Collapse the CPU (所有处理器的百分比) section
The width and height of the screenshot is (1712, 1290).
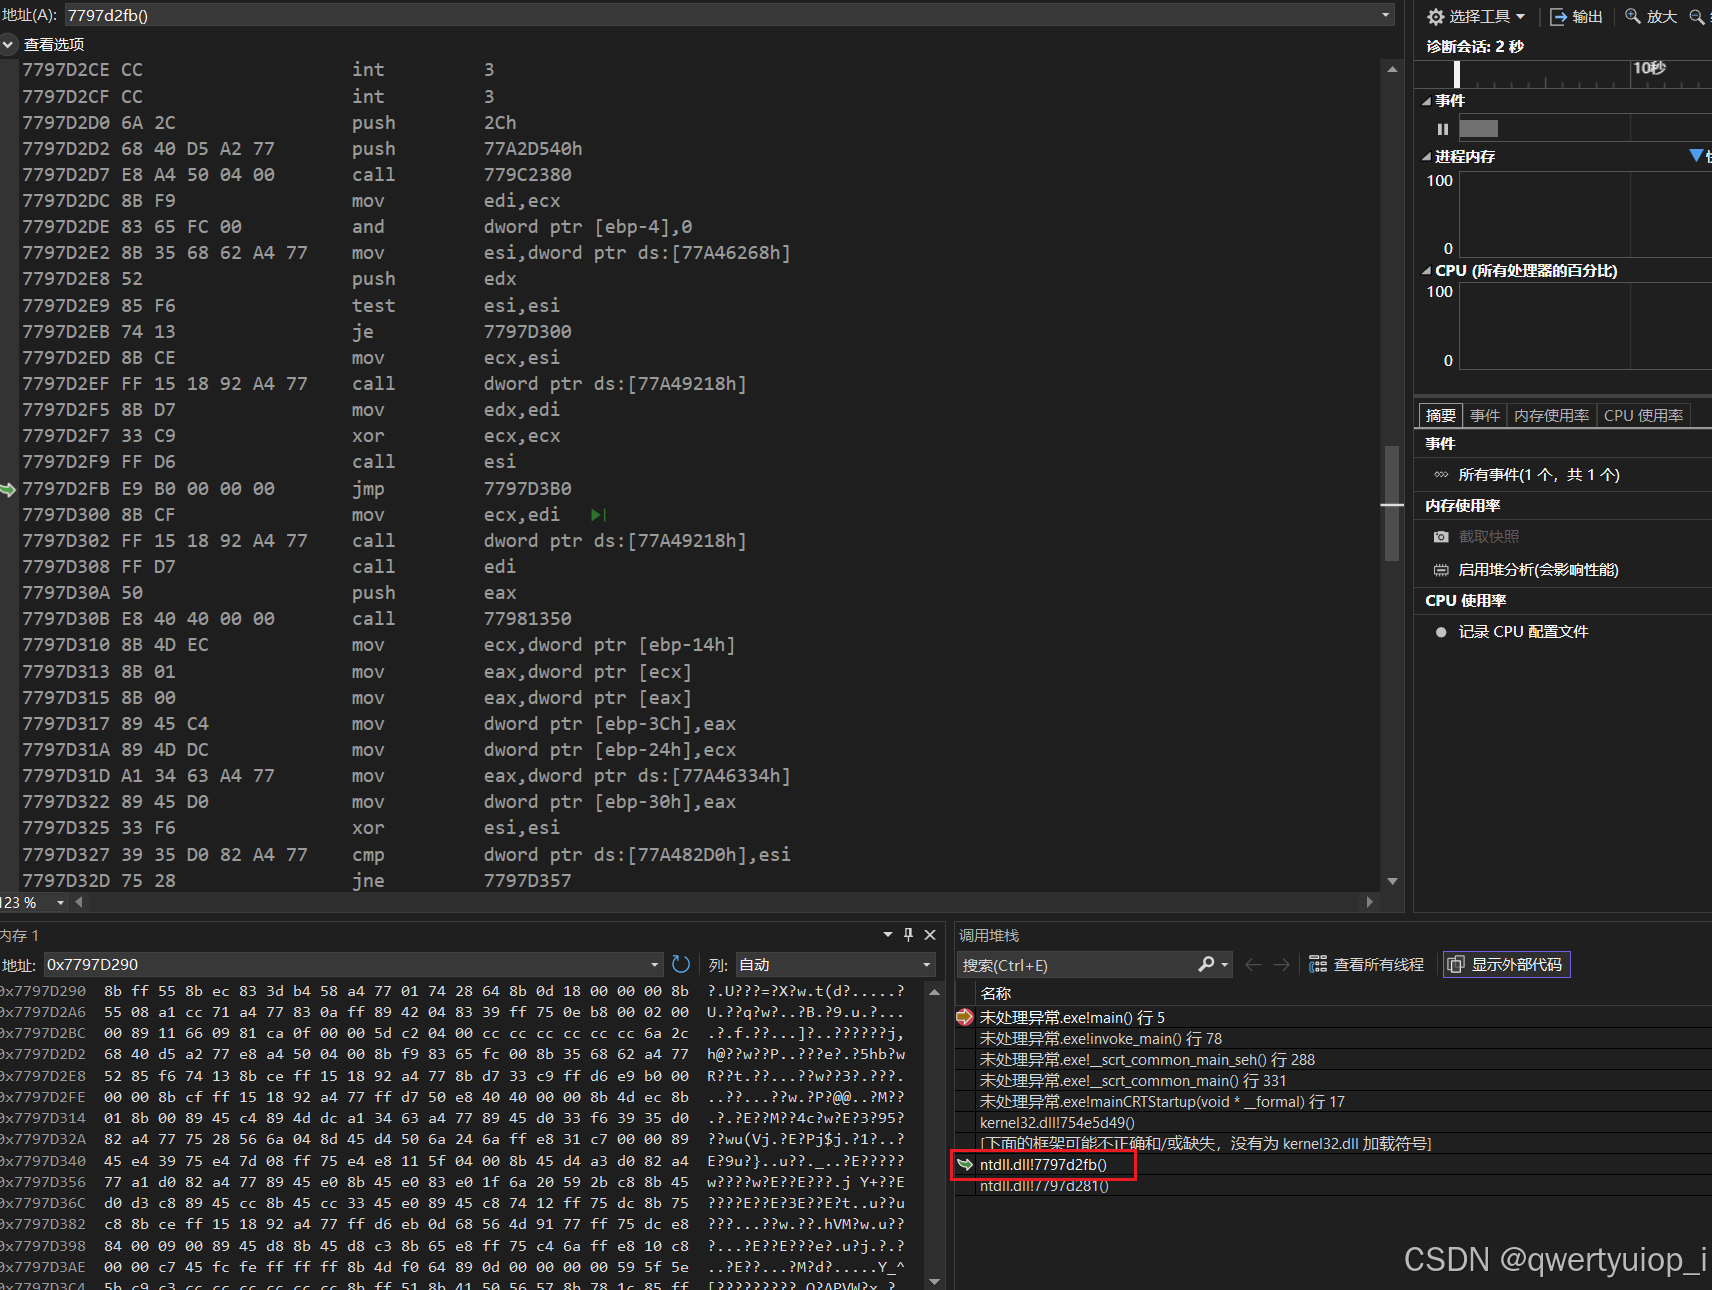[x=1426, y=271]
